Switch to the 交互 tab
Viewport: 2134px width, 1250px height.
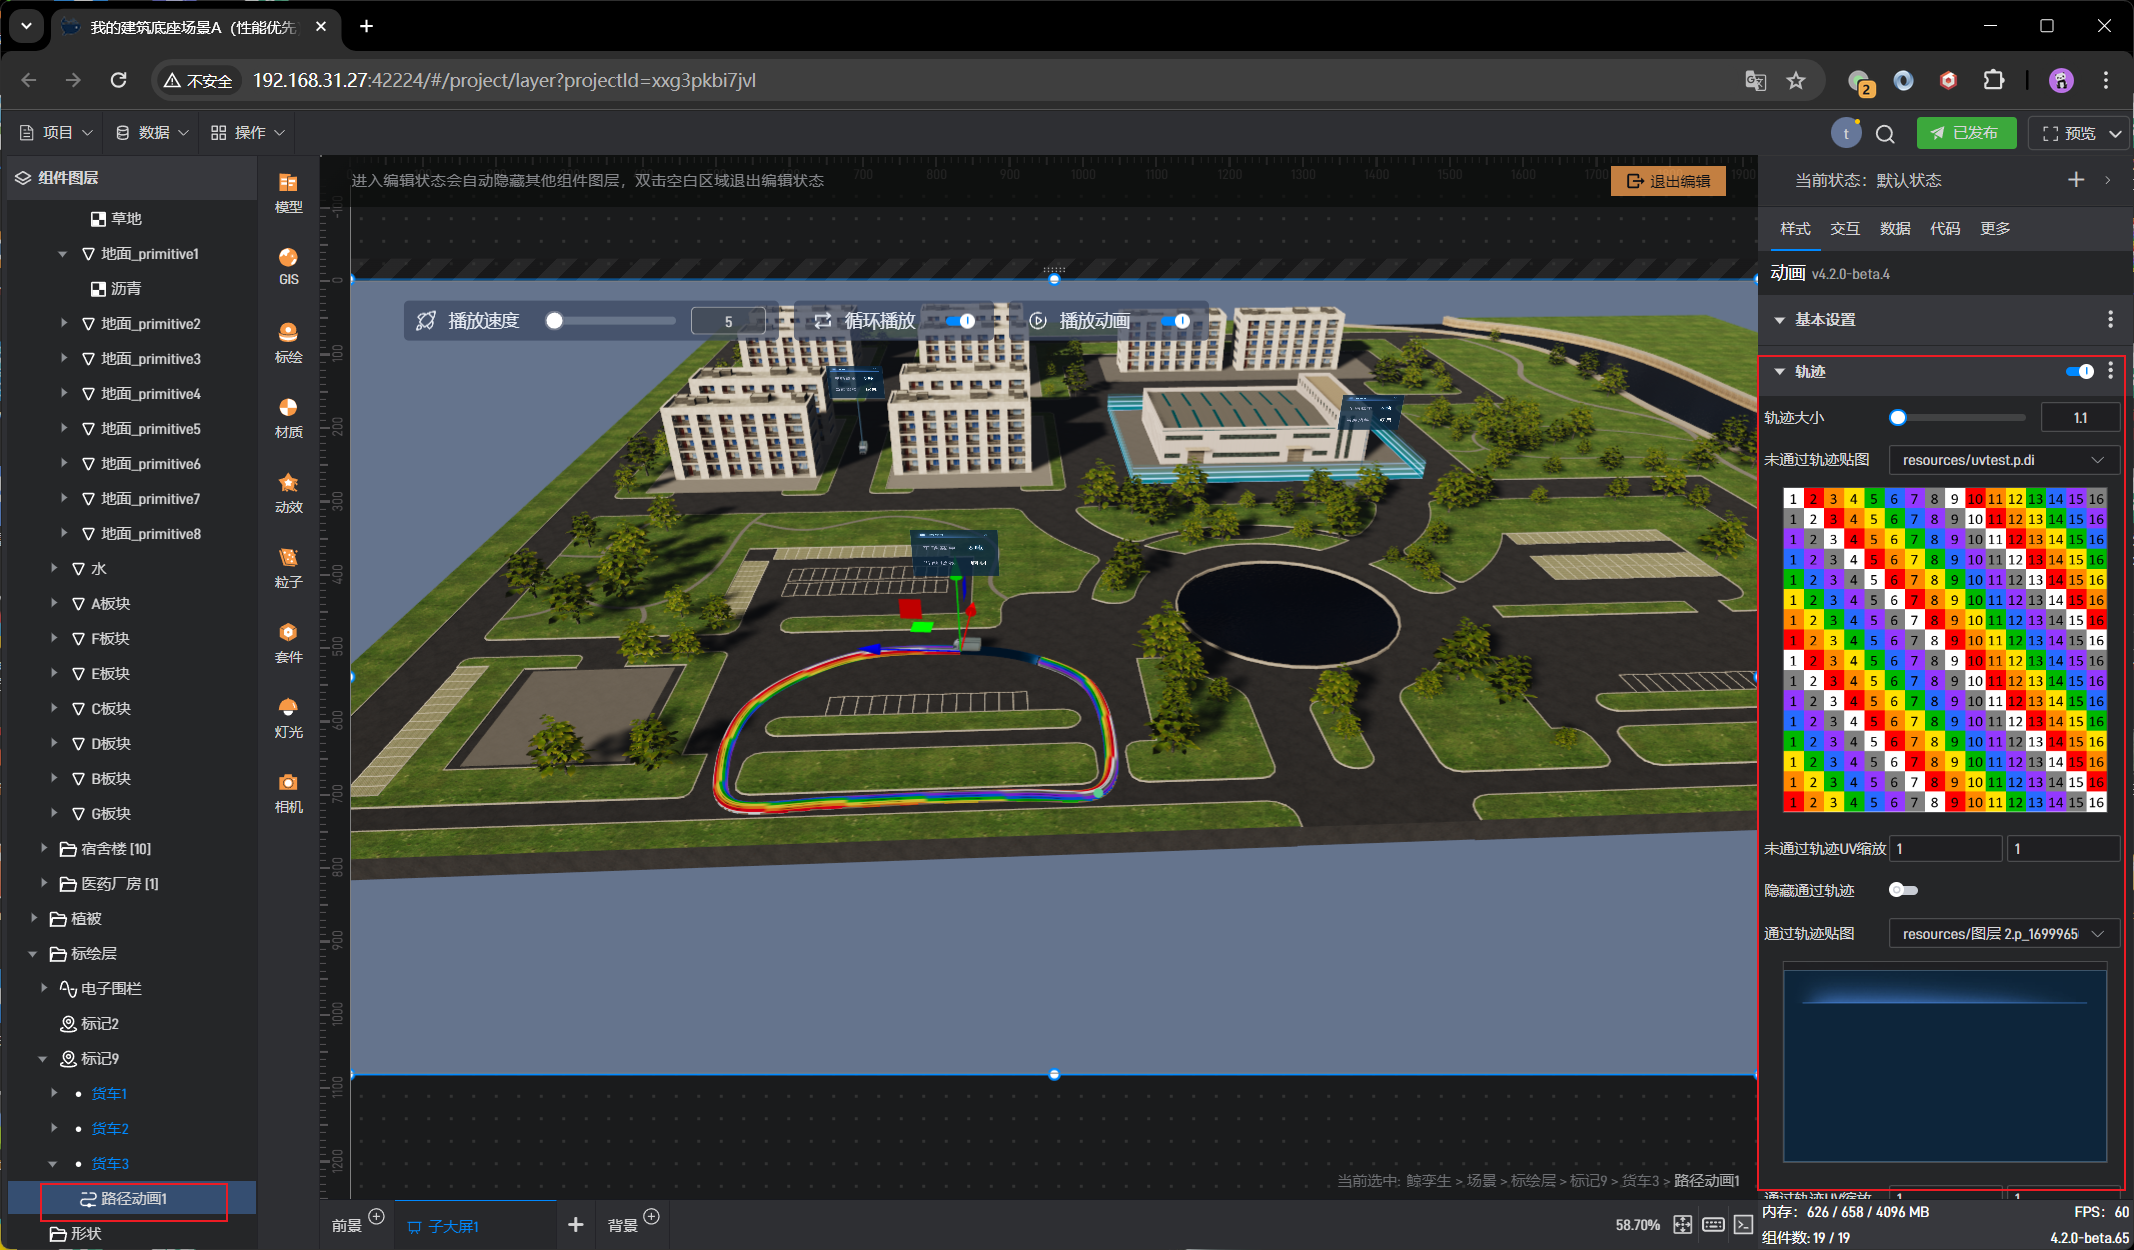1844,229
